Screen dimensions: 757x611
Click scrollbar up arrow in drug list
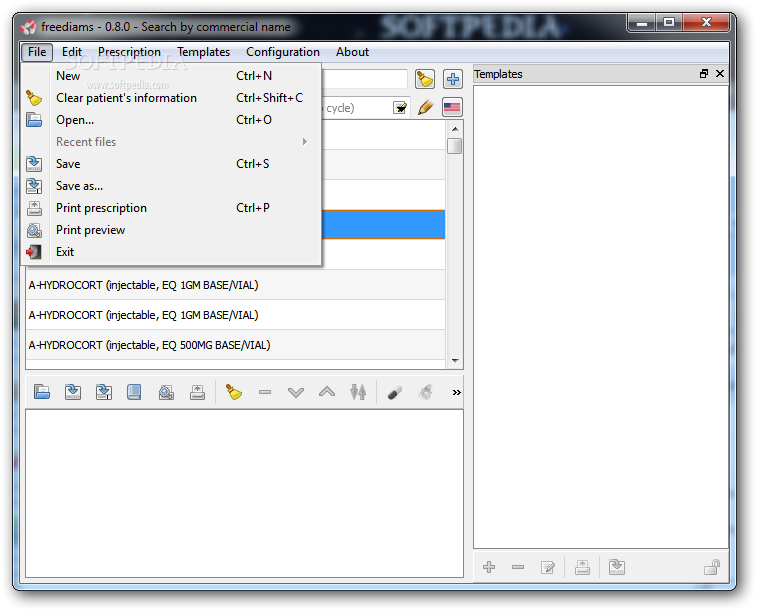point(455,129)
